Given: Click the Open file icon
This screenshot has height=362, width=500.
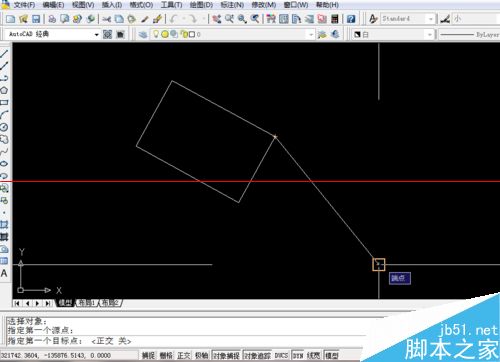Looking at the screenshot, I should 23,19.
